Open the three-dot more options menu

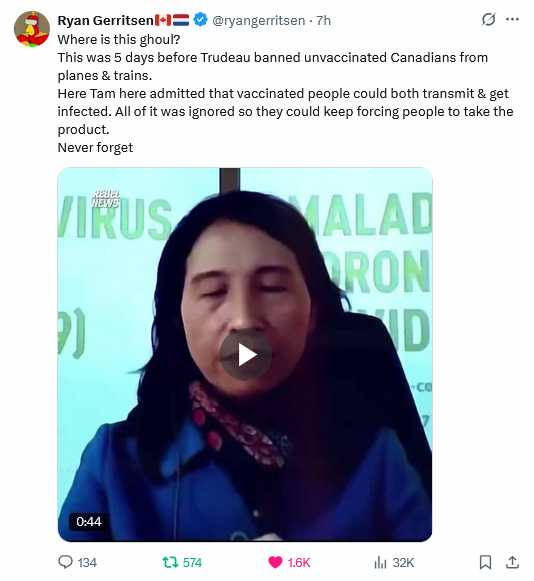[x=512, y=19]
